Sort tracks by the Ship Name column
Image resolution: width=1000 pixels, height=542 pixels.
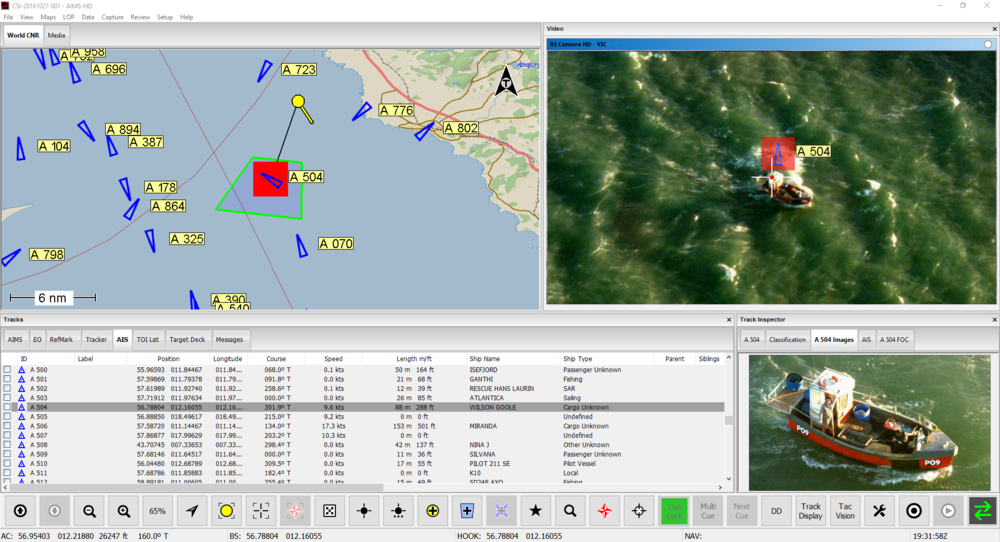pos(511,359)
